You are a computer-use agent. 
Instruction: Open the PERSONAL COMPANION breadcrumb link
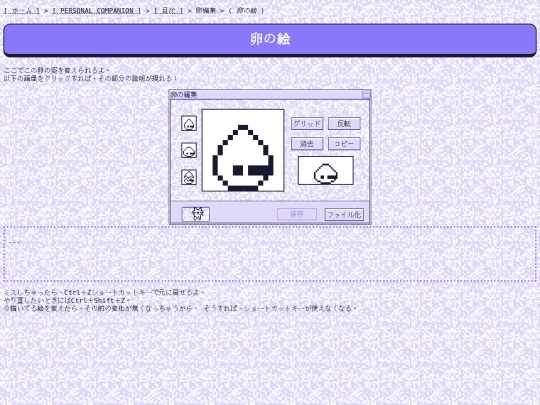coord(96,11)
